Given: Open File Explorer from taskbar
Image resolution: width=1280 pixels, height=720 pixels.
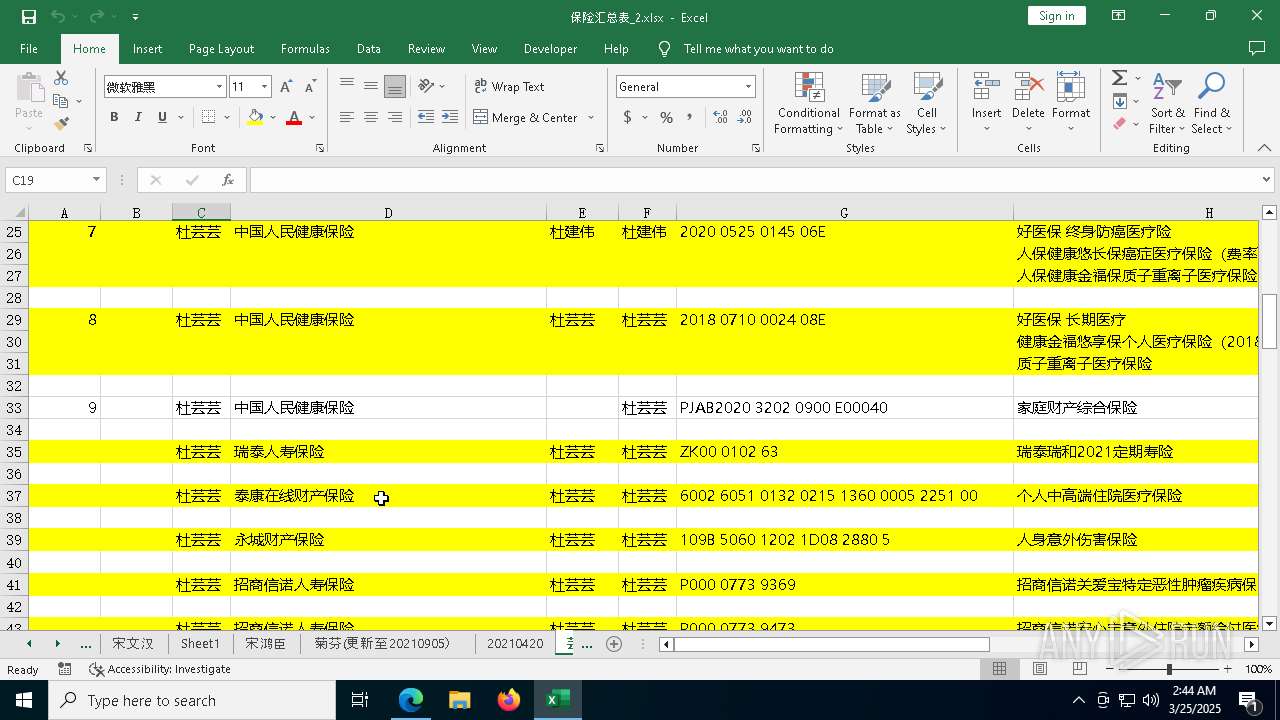Looking at the screenshot, I should pos(459,700).
